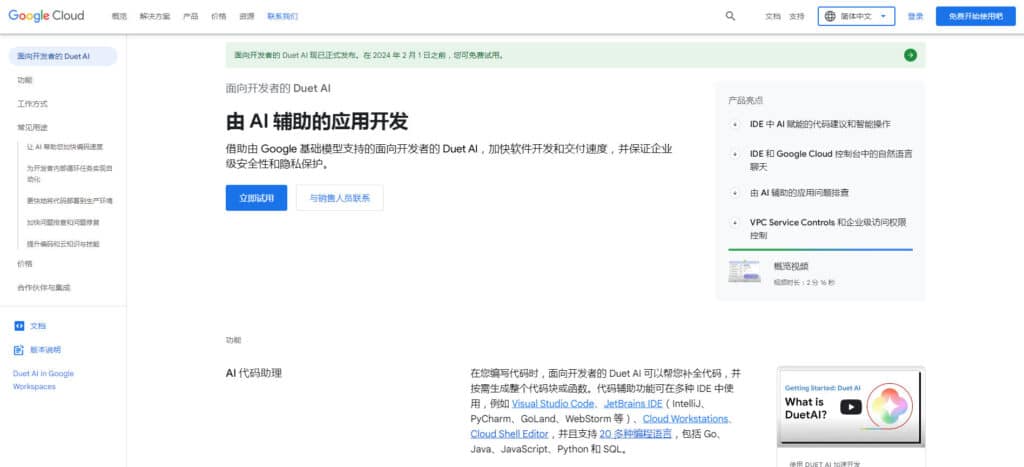Screen dimensions: 1024x467
Task: Click the Google Cloud logo
Action: (46, 16)
